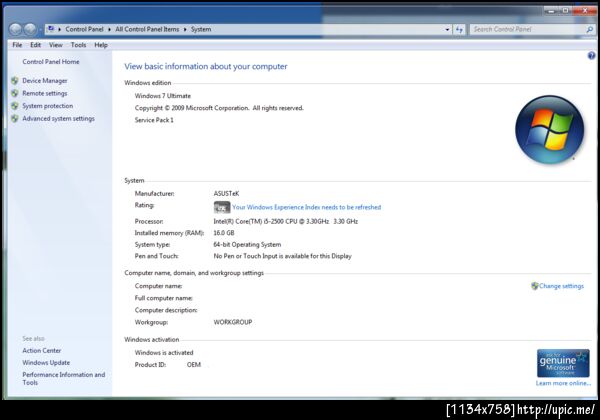Click the System breadcrumb

click(x=201, y=29)
